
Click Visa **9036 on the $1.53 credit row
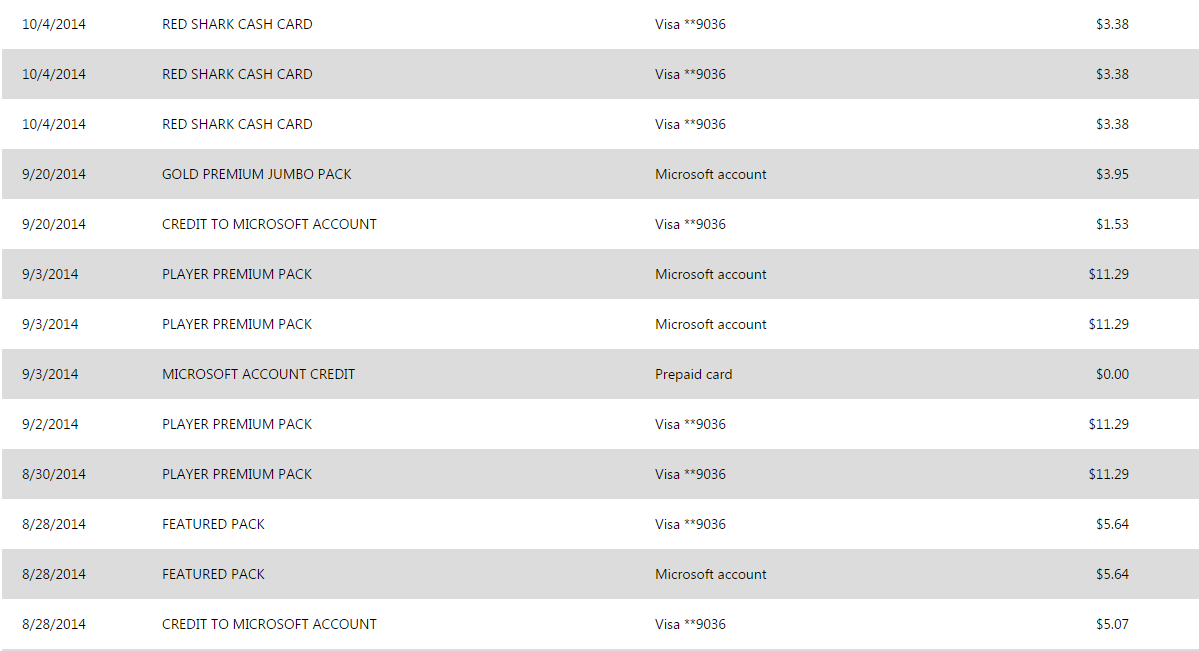pos(690,224)
